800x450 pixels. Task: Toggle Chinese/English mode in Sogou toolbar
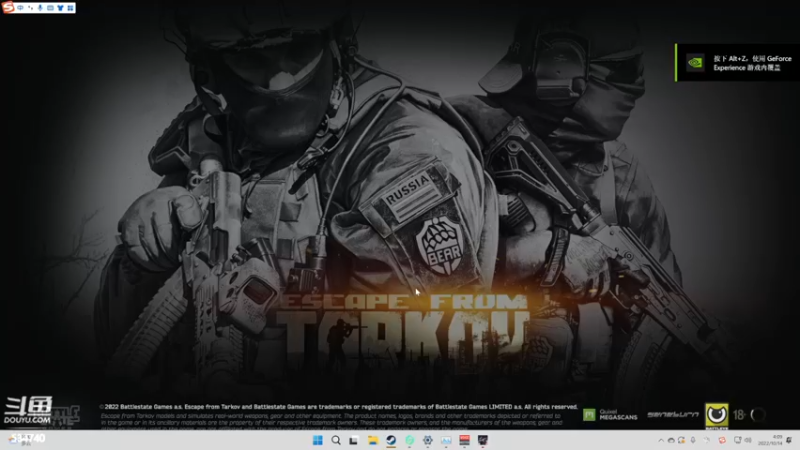(20, 8)
